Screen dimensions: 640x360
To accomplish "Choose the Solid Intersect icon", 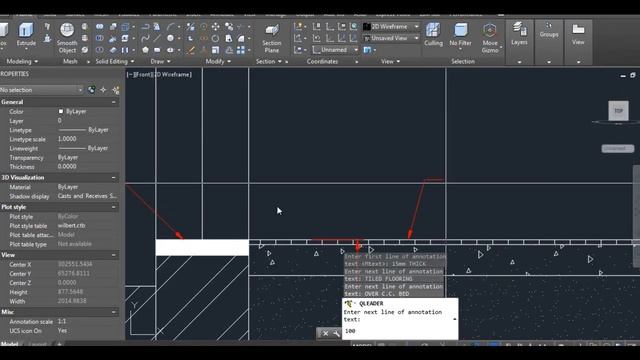I will [100, 50].
